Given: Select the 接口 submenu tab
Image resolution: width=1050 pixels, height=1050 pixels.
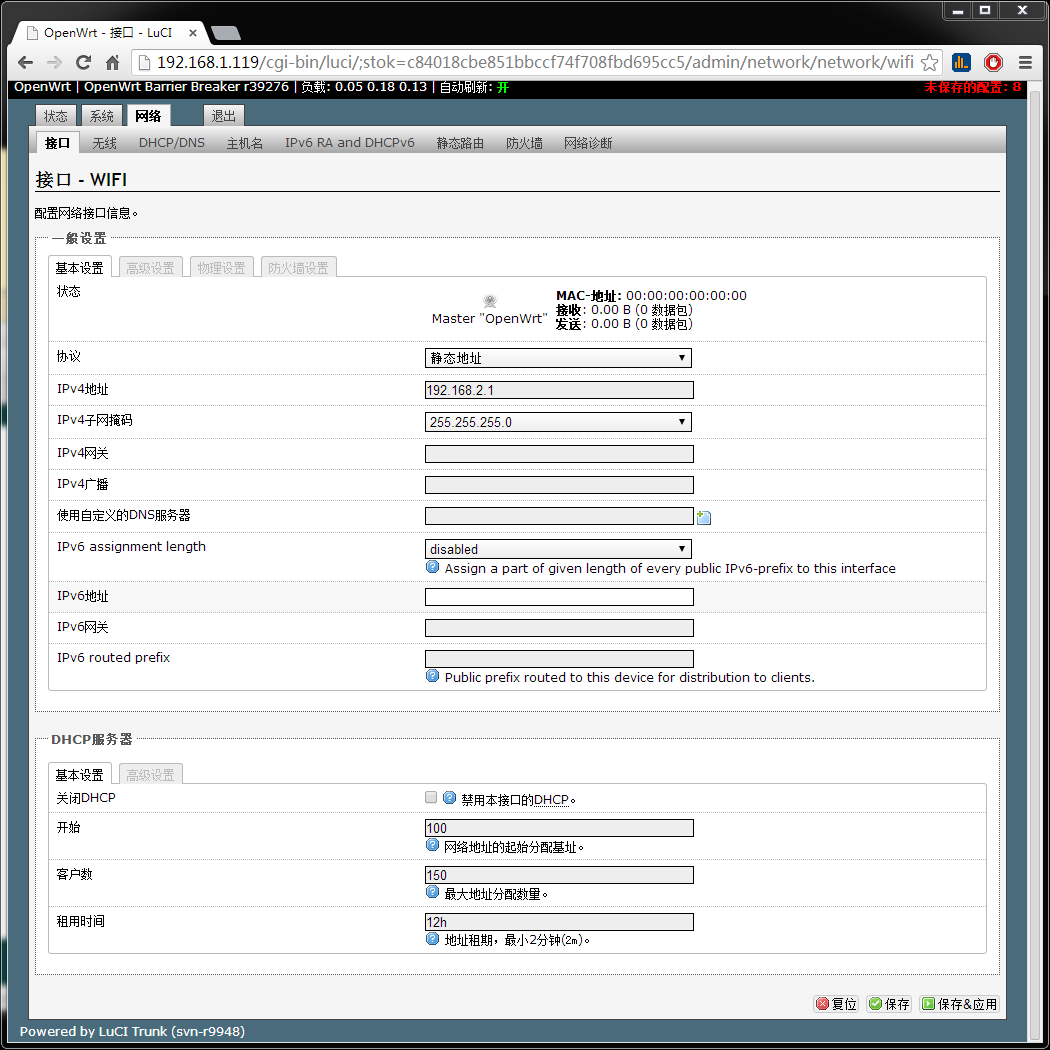Looking at the screenshot, I should click(x=57, y=143).
